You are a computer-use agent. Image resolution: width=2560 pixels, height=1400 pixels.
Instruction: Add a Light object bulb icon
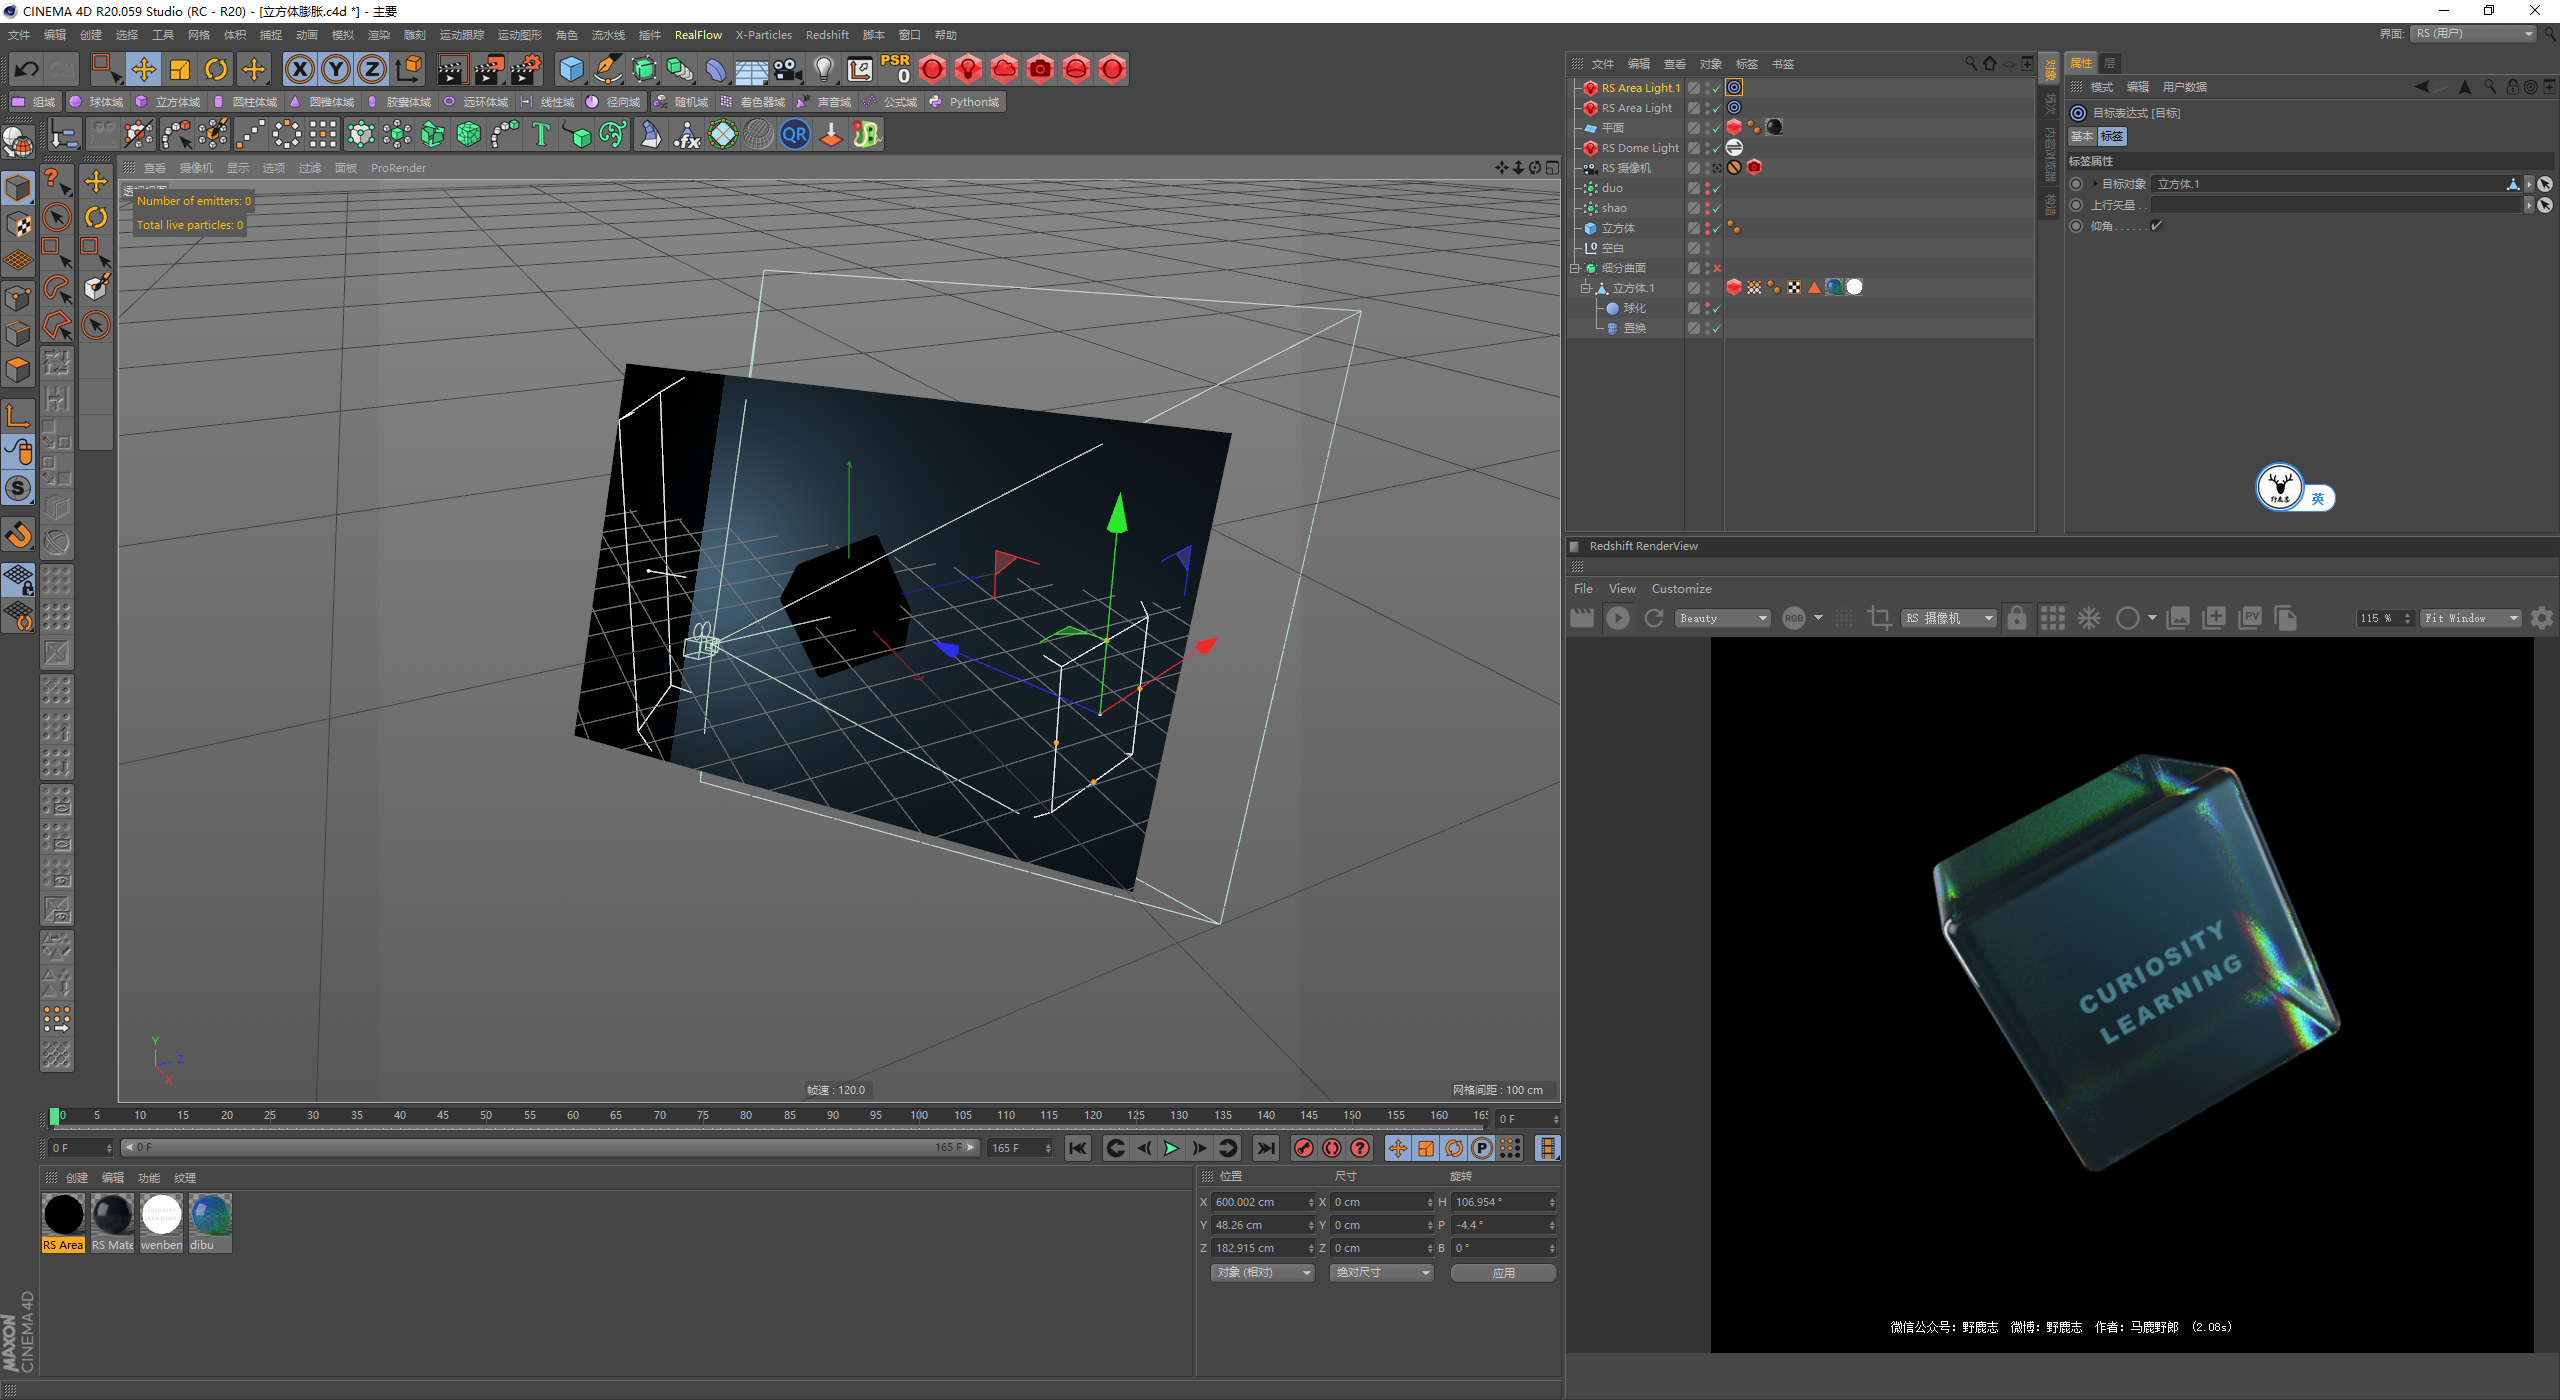coord(824,69)
